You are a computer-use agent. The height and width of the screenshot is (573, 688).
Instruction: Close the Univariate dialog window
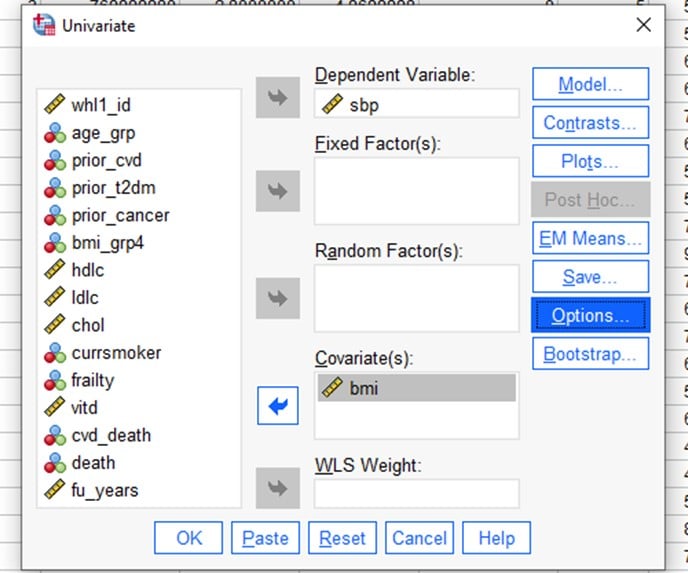pos(643,26)
